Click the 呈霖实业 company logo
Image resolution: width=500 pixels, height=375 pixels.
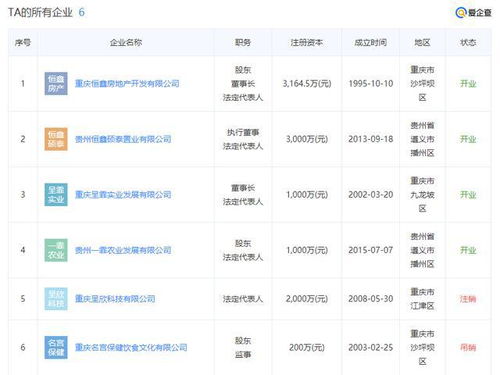(56, 195)
